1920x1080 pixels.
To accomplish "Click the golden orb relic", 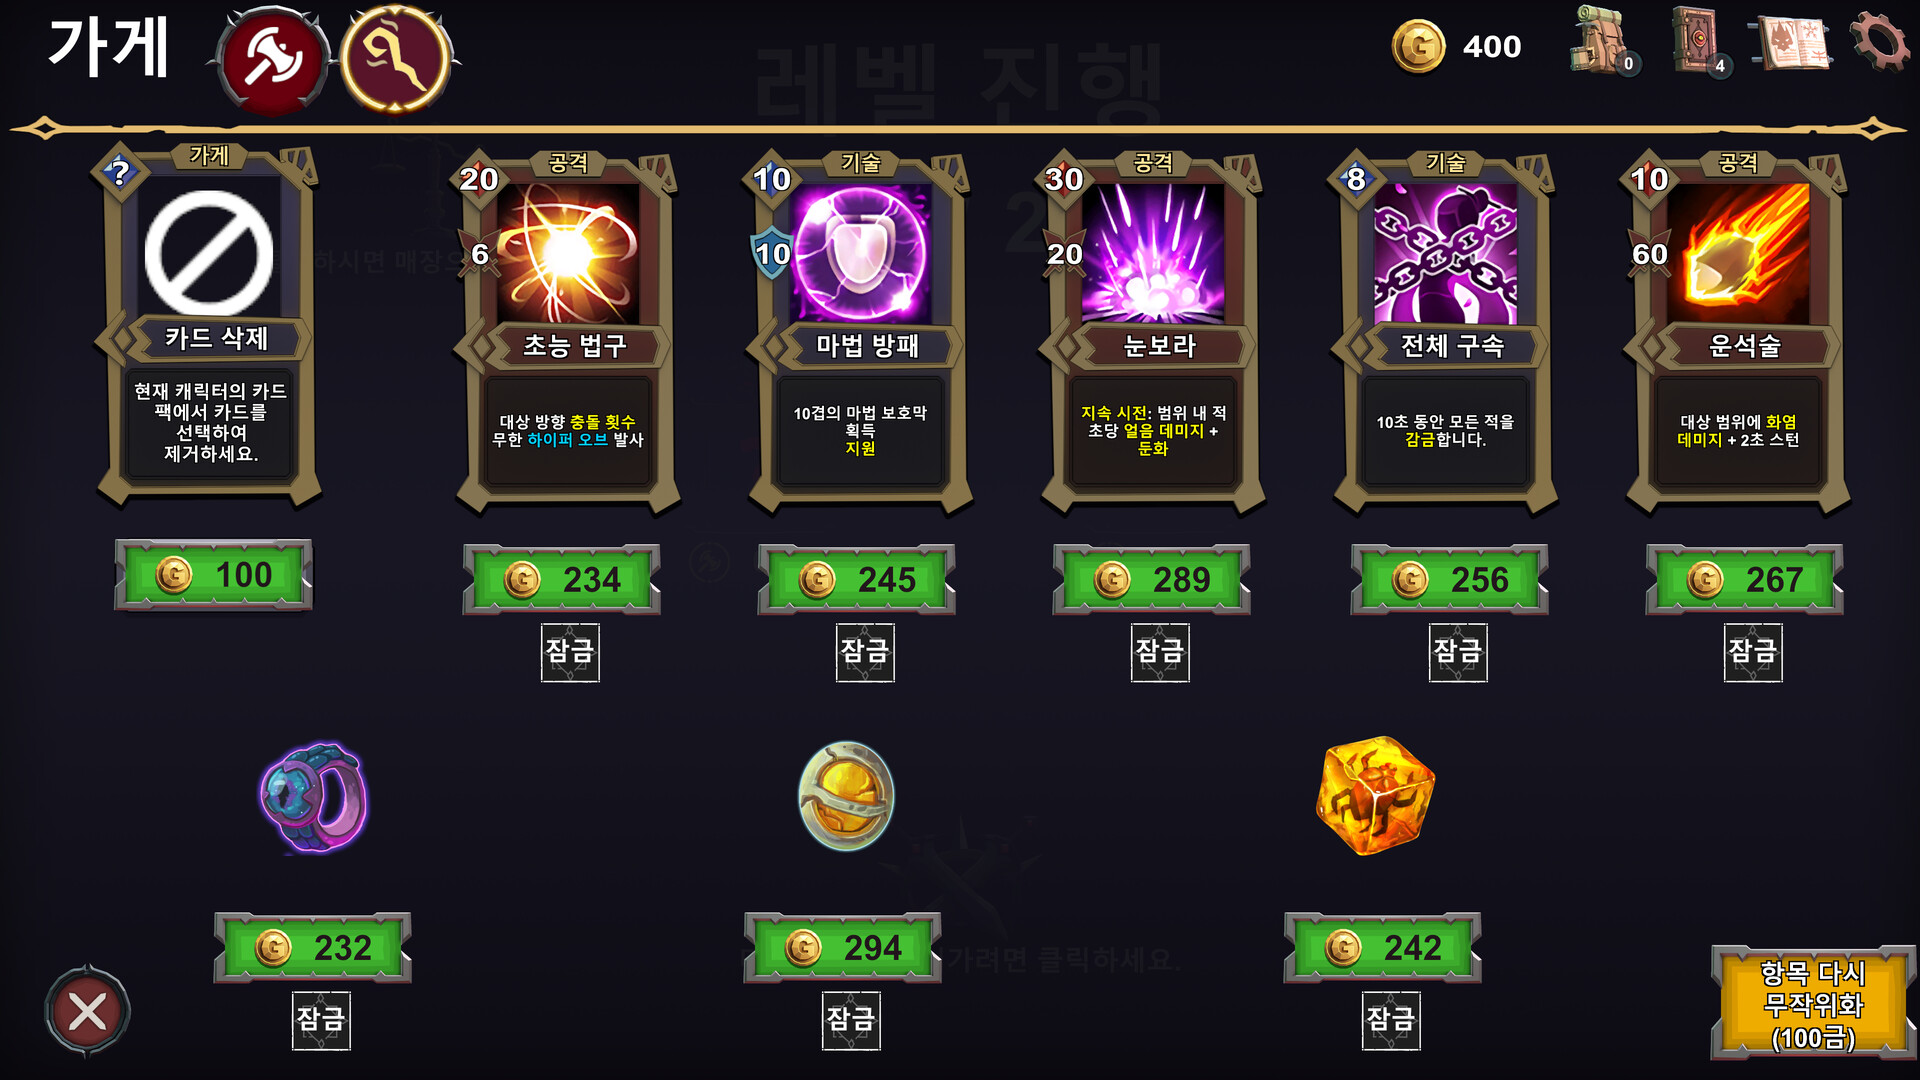I will (x=846, y=796).
